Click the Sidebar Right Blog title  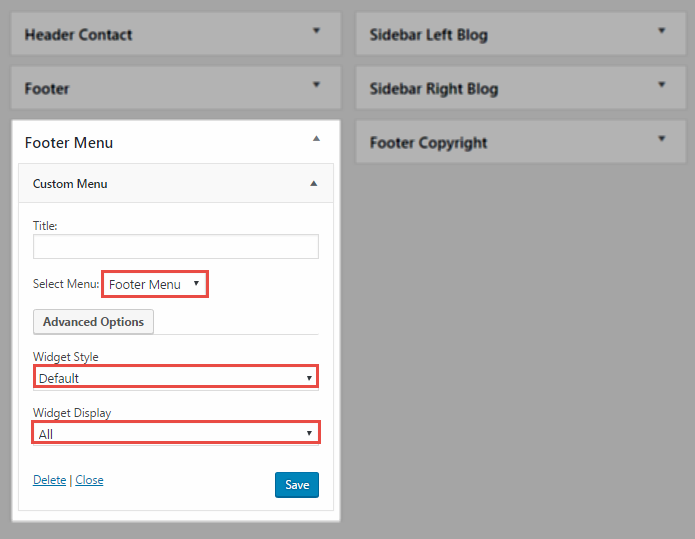[434, 89]
